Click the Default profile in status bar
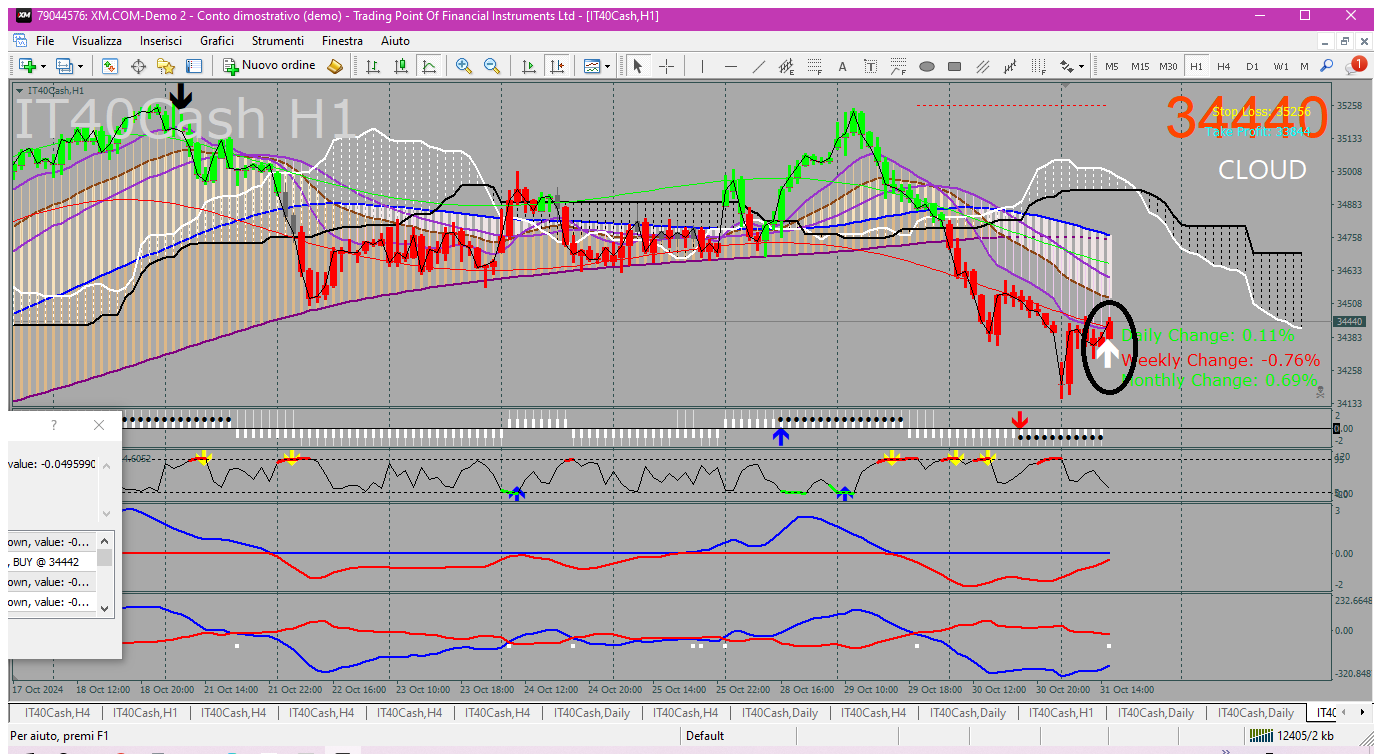The image size is (1382, 754). point(705,736)
